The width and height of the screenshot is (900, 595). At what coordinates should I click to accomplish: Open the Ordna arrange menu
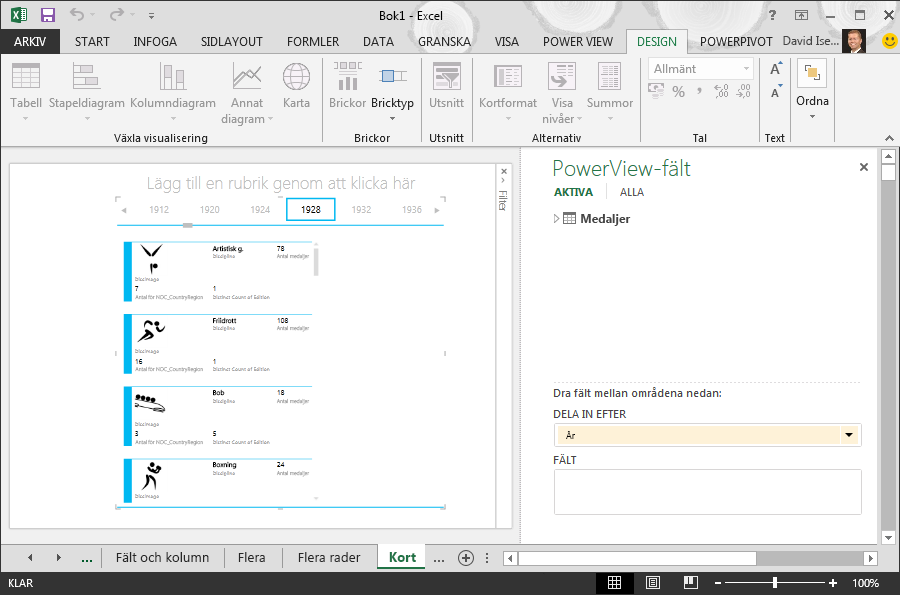(812, 89)
